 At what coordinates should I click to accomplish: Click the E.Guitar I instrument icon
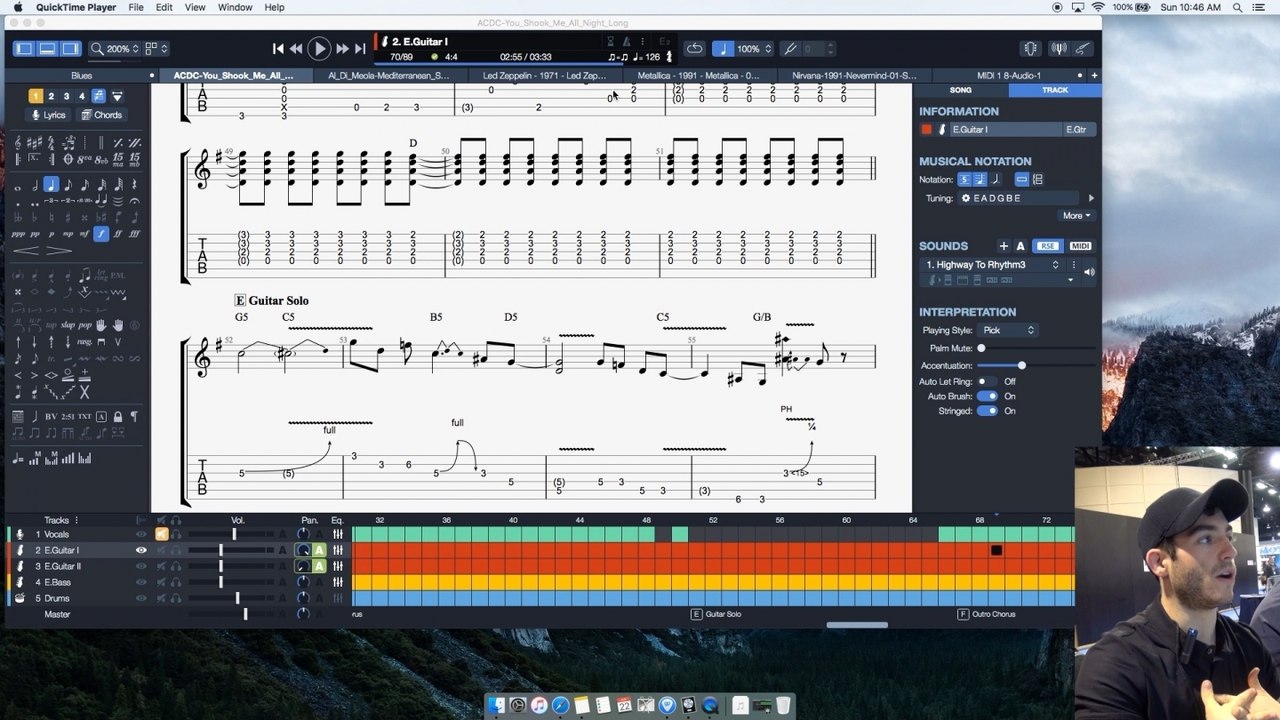point(20,550)
